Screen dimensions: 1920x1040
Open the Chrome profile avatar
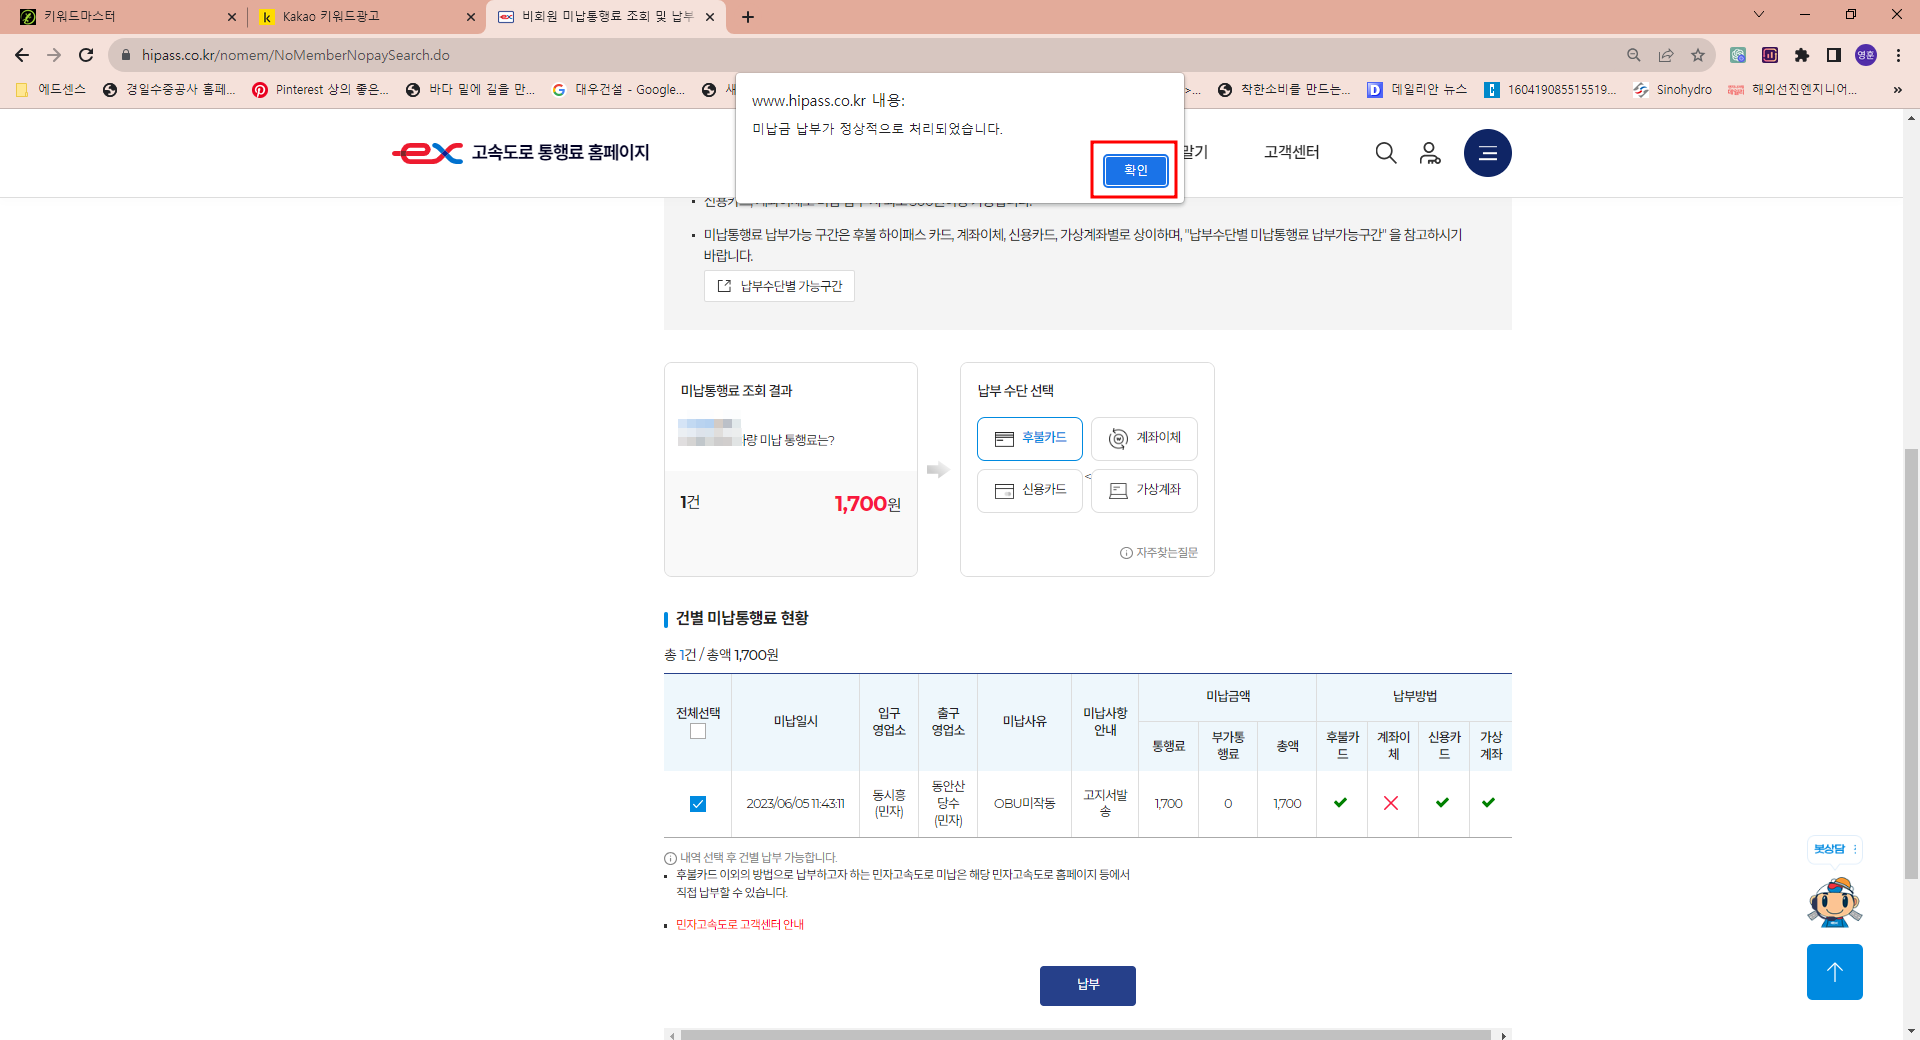tap(1866, 55)
